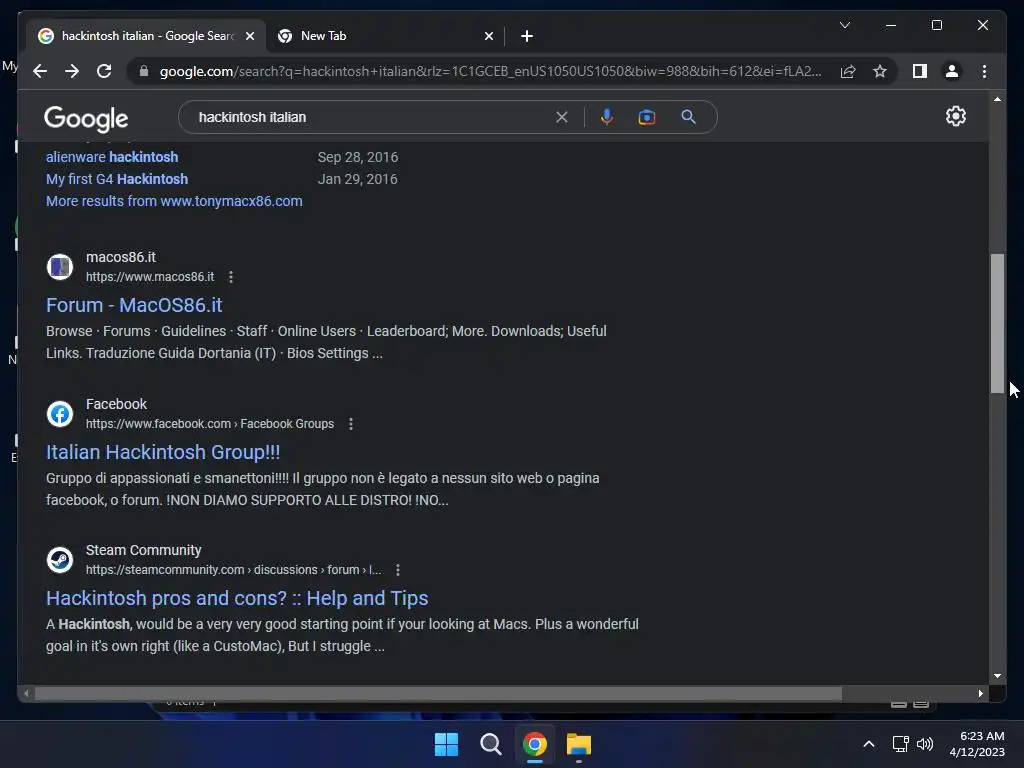The width and height of the screenshot is (1024, 768).
Task: Open more options for the macos86.it result
Action: pos(231,277)
